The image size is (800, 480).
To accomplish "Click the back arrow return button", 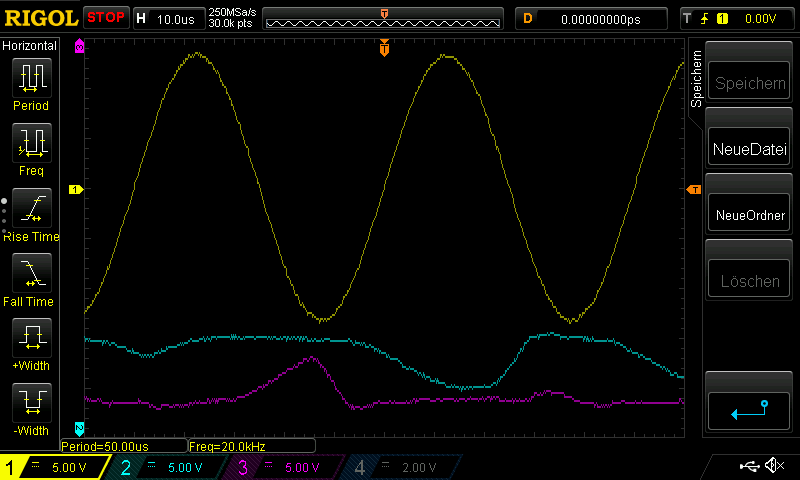I will [x=749, y=410].
